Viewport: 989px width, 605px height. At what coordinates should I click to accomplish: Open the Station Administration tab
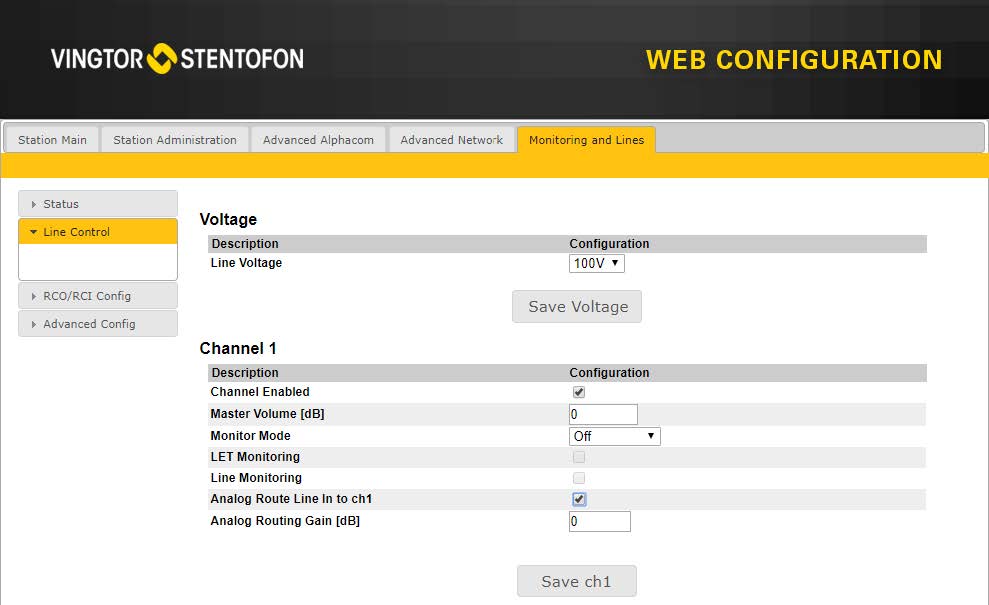(x=175, y=140)
